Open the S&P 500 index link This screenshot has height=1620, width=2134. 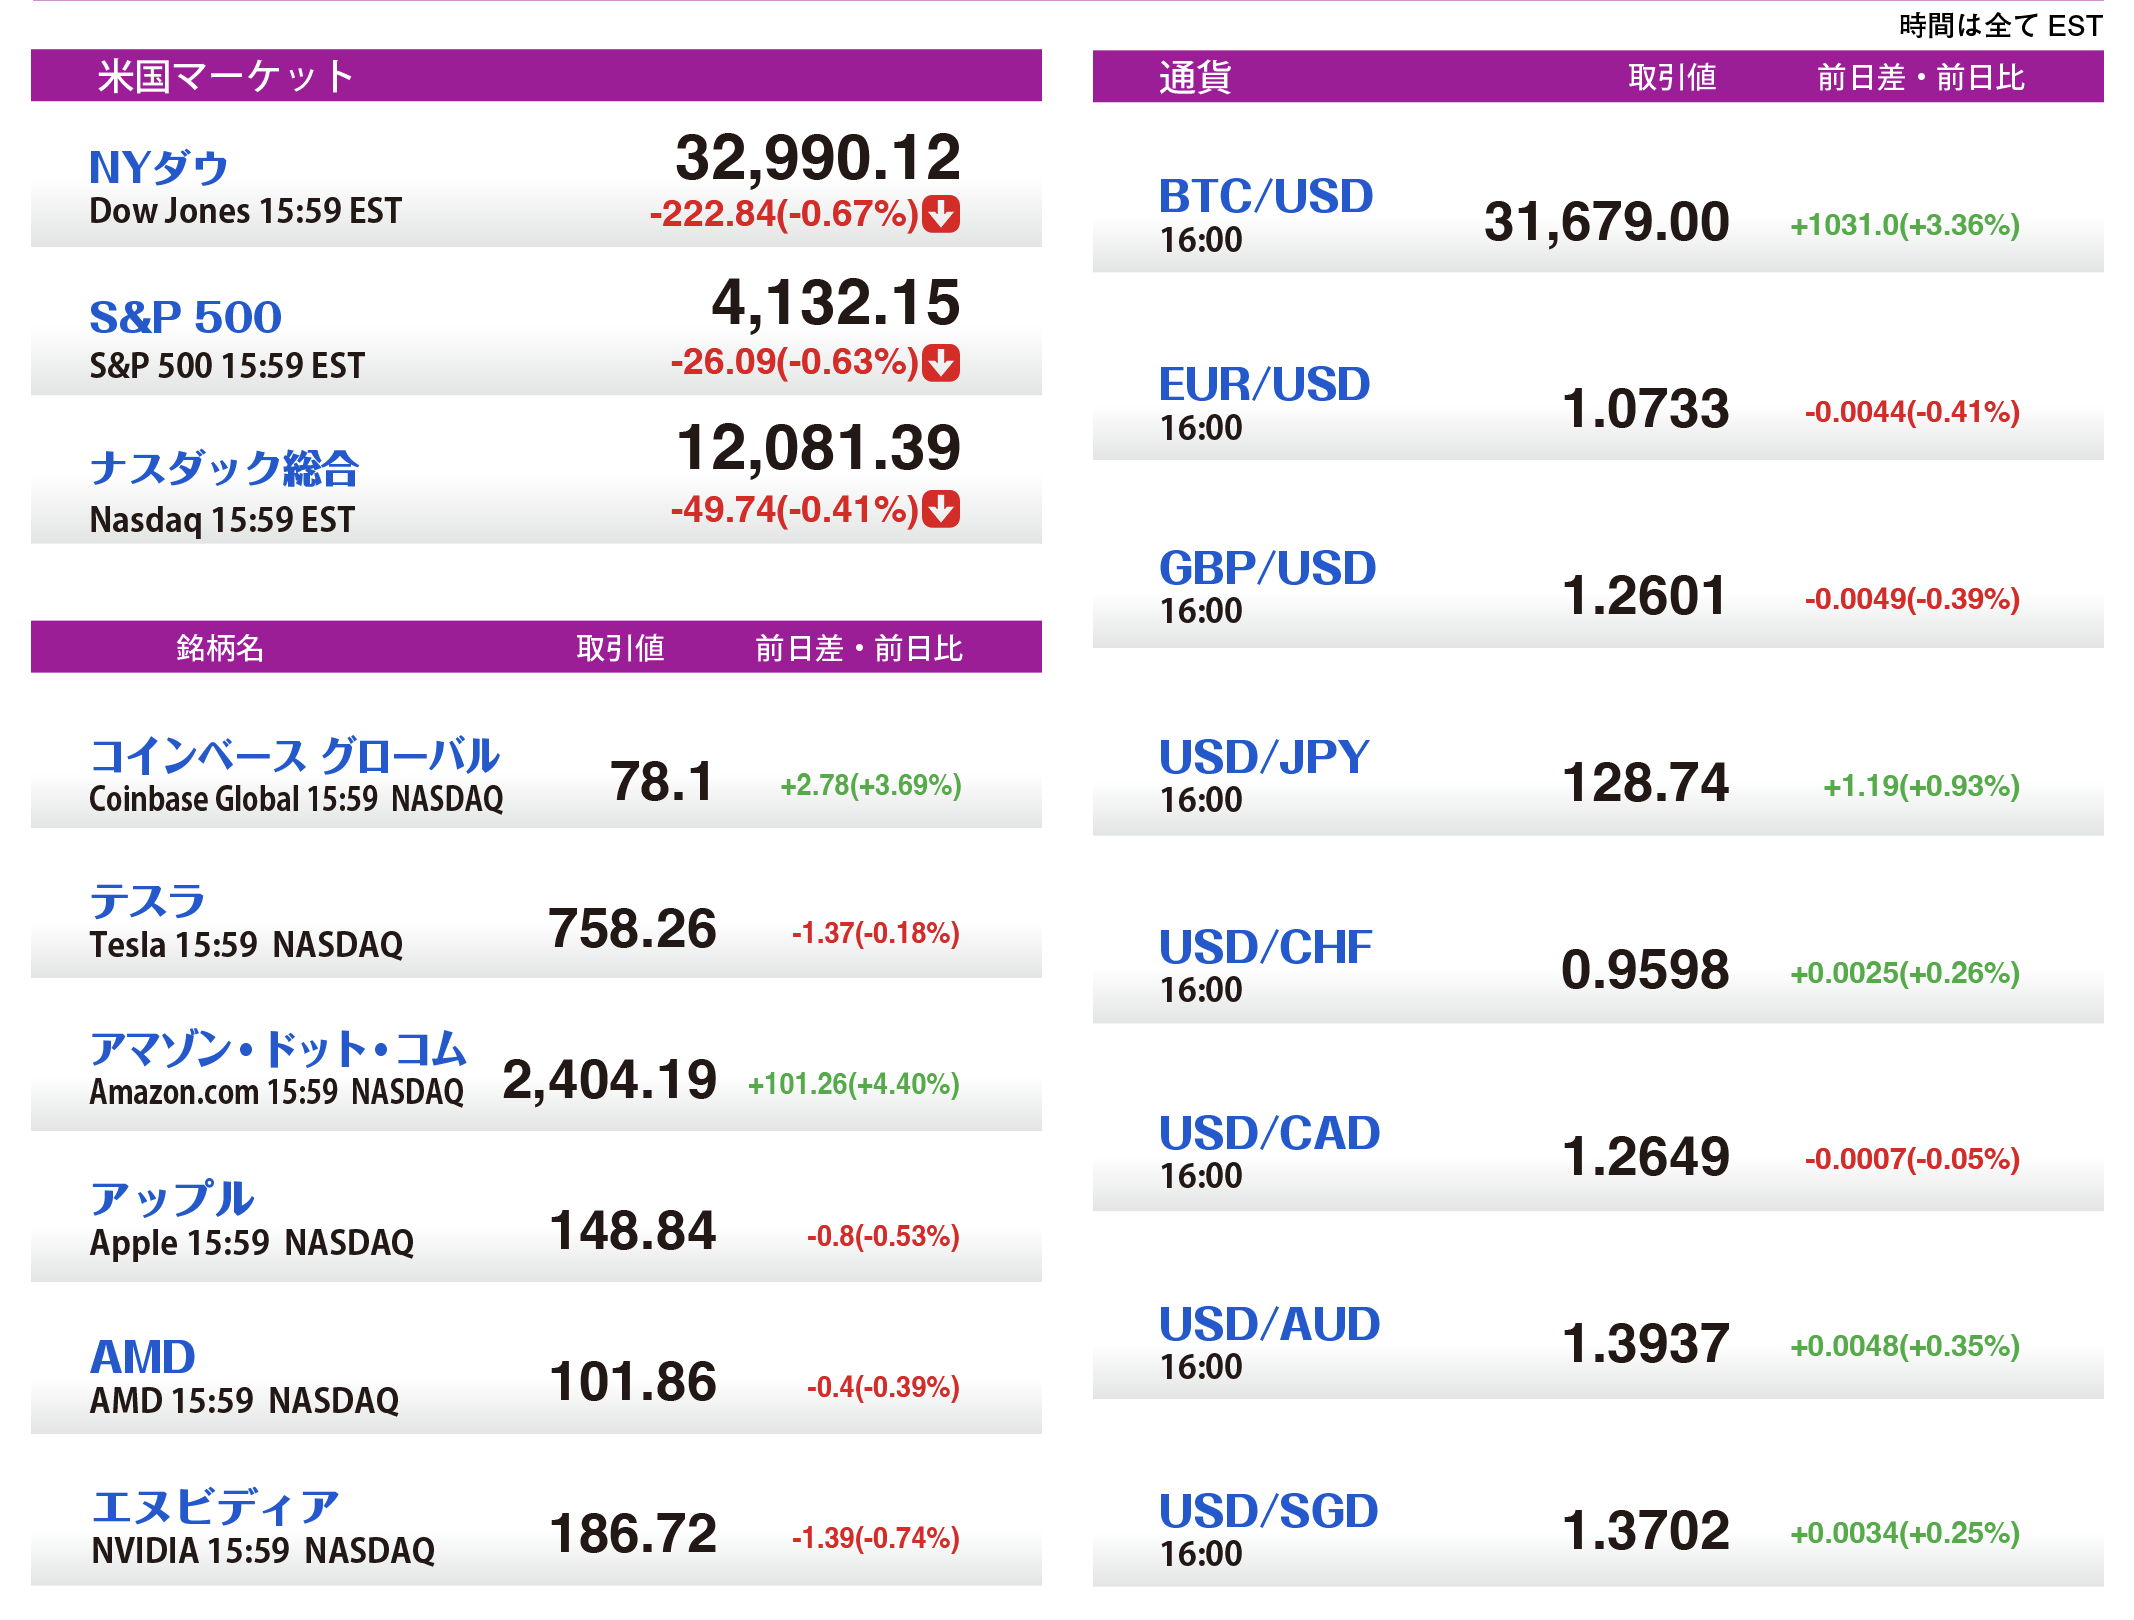(185, 317)
